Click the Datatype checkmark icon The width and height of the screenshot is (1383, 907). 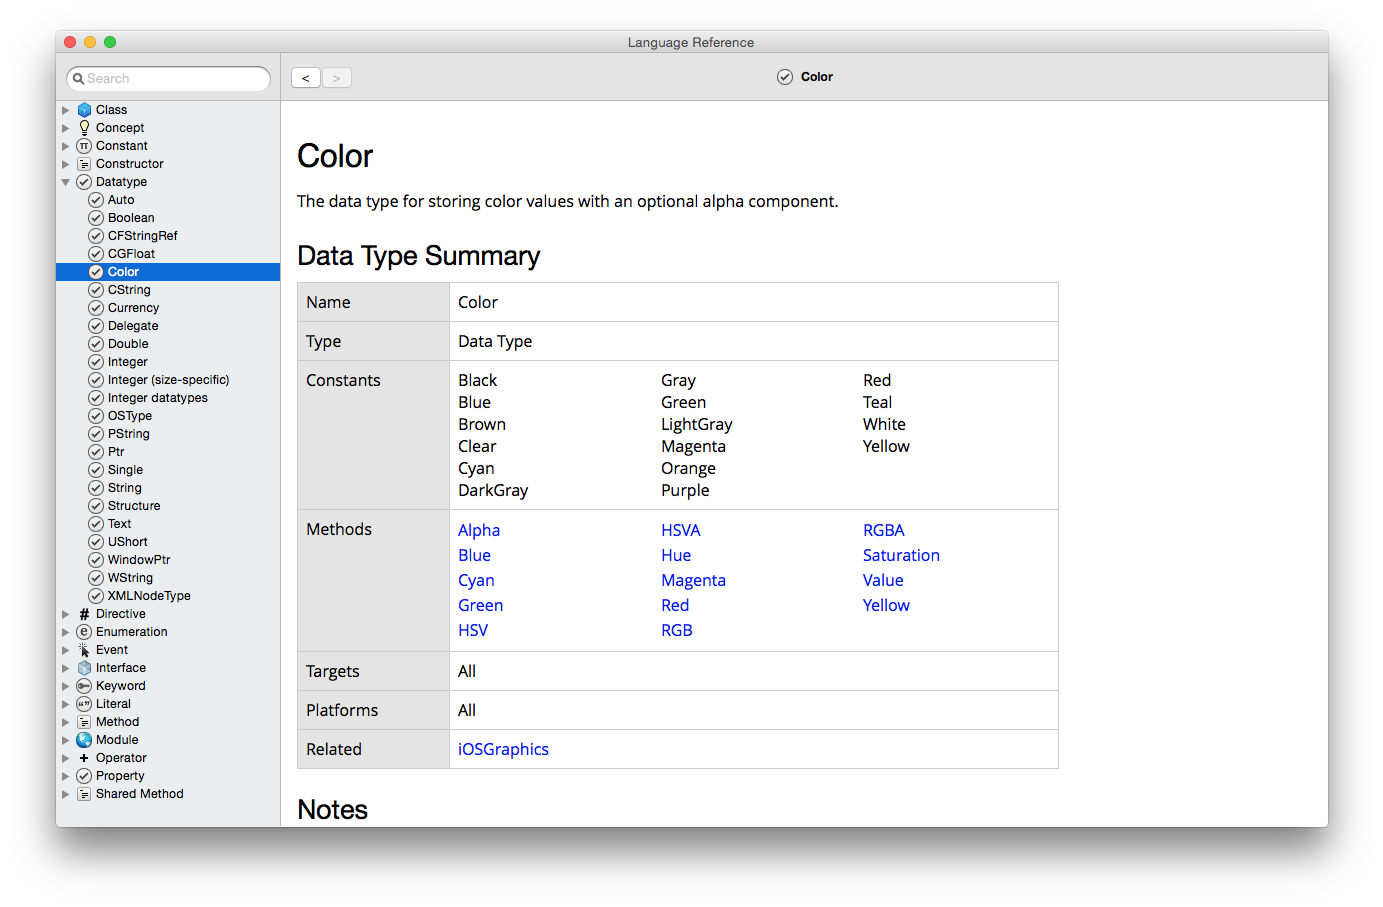tap(84, 182)
